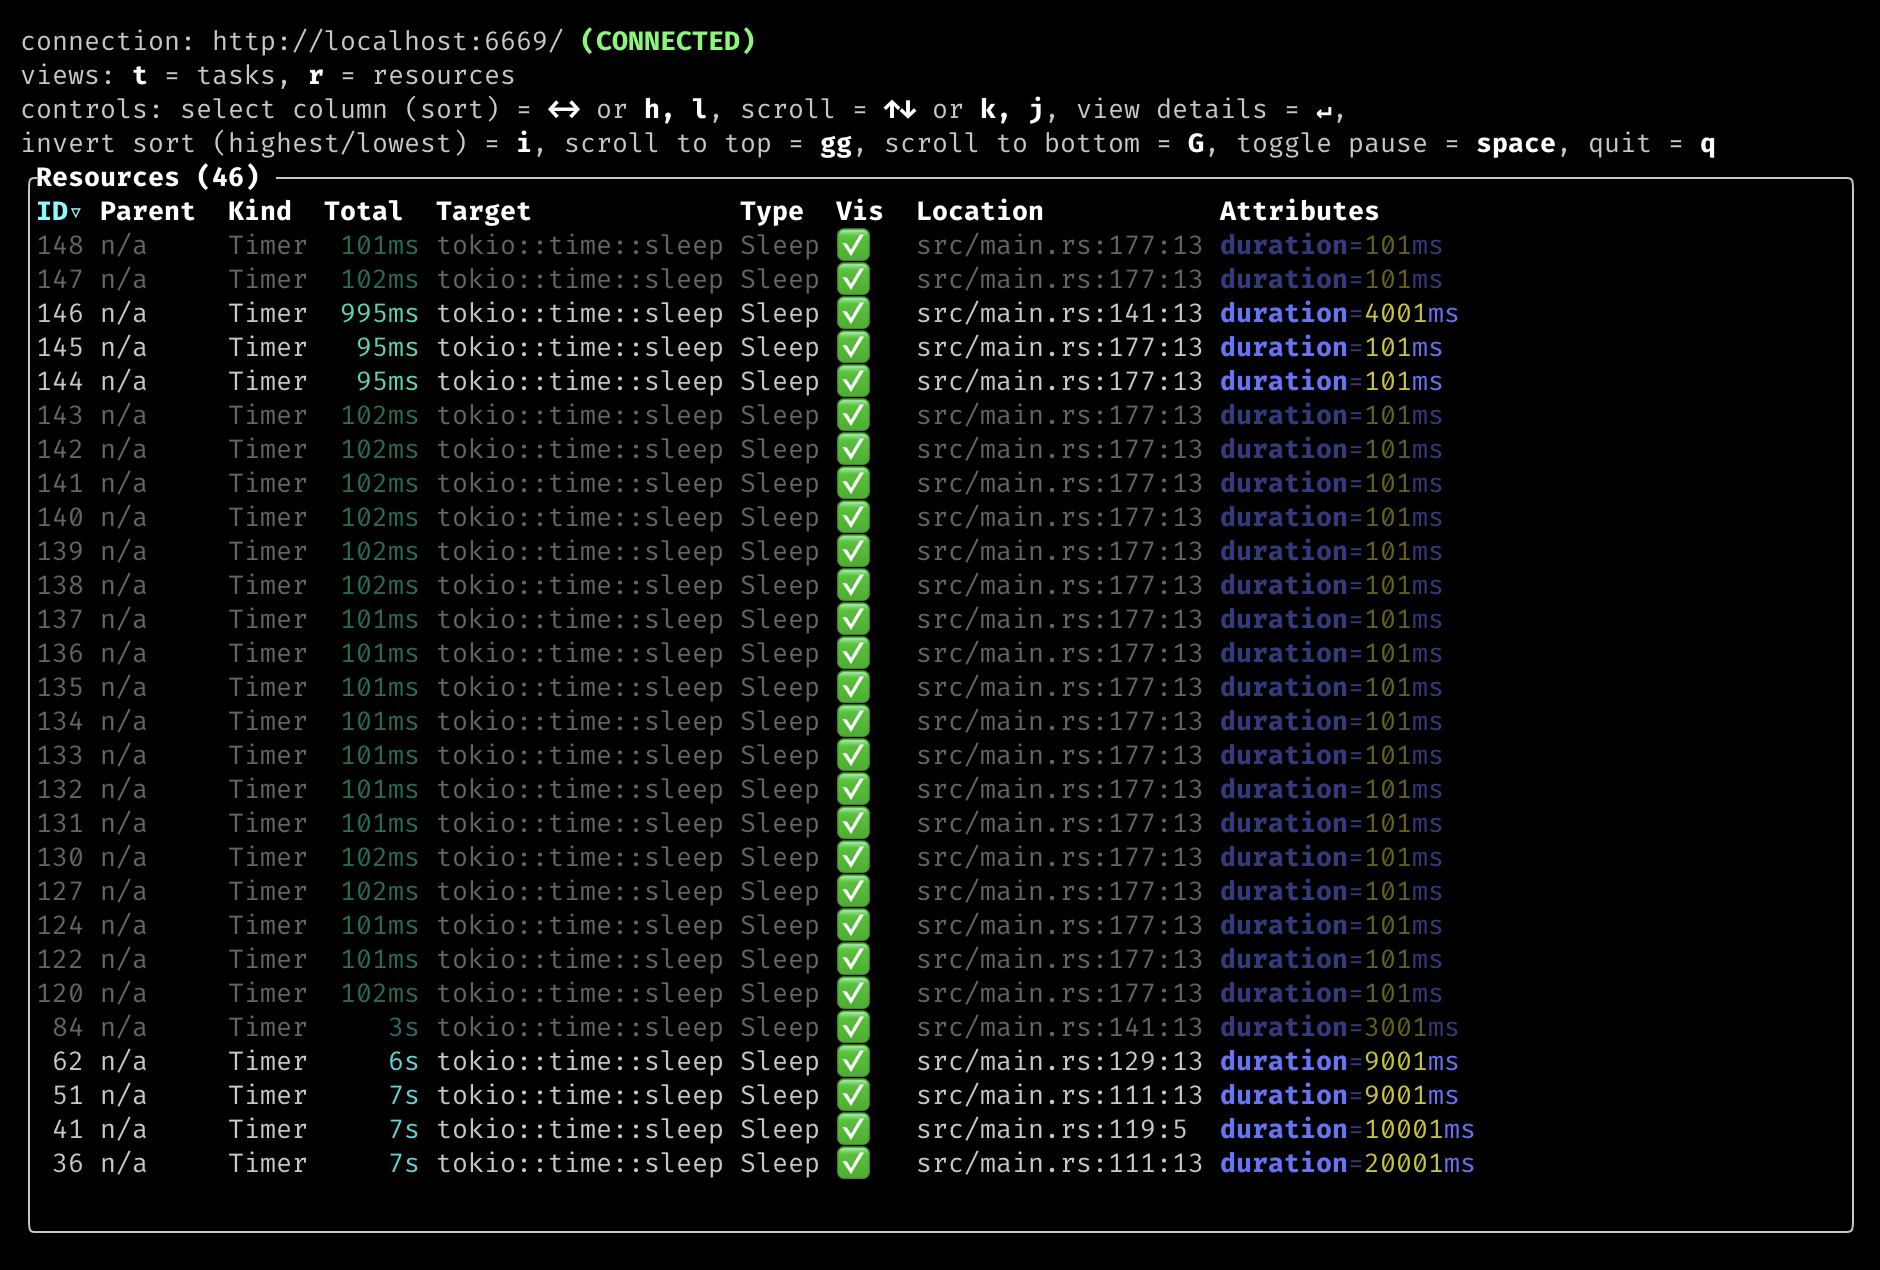Select the Type column header
The height and width of the screenshot is (1270, 1880).
(772, 212)
